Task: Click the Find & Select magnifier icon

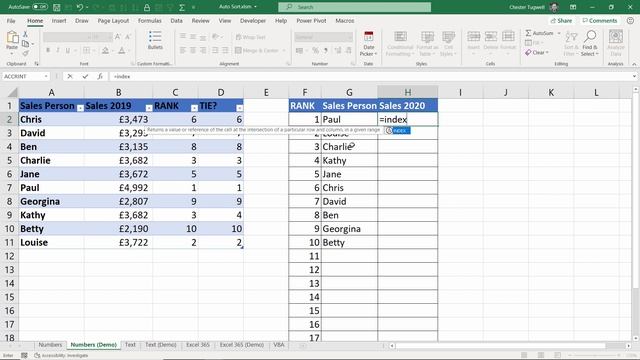Action: [x=590, y=37]
